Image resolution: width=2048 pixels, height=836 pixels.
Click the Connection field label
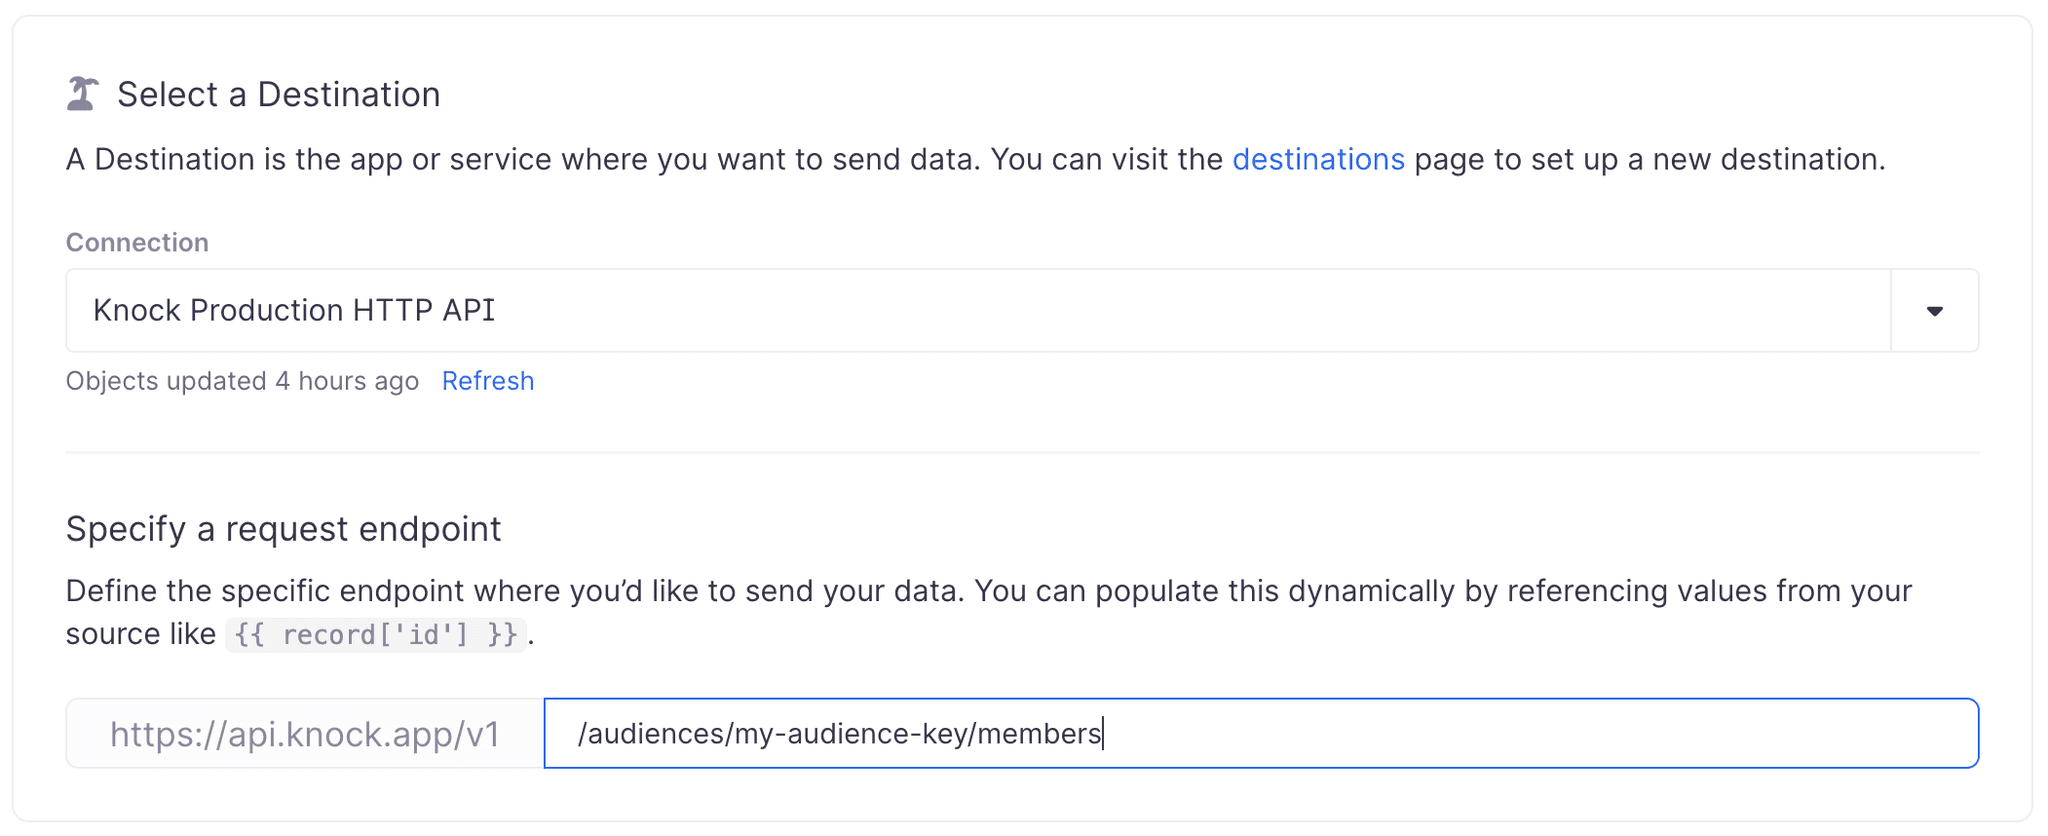click(137, 242)
